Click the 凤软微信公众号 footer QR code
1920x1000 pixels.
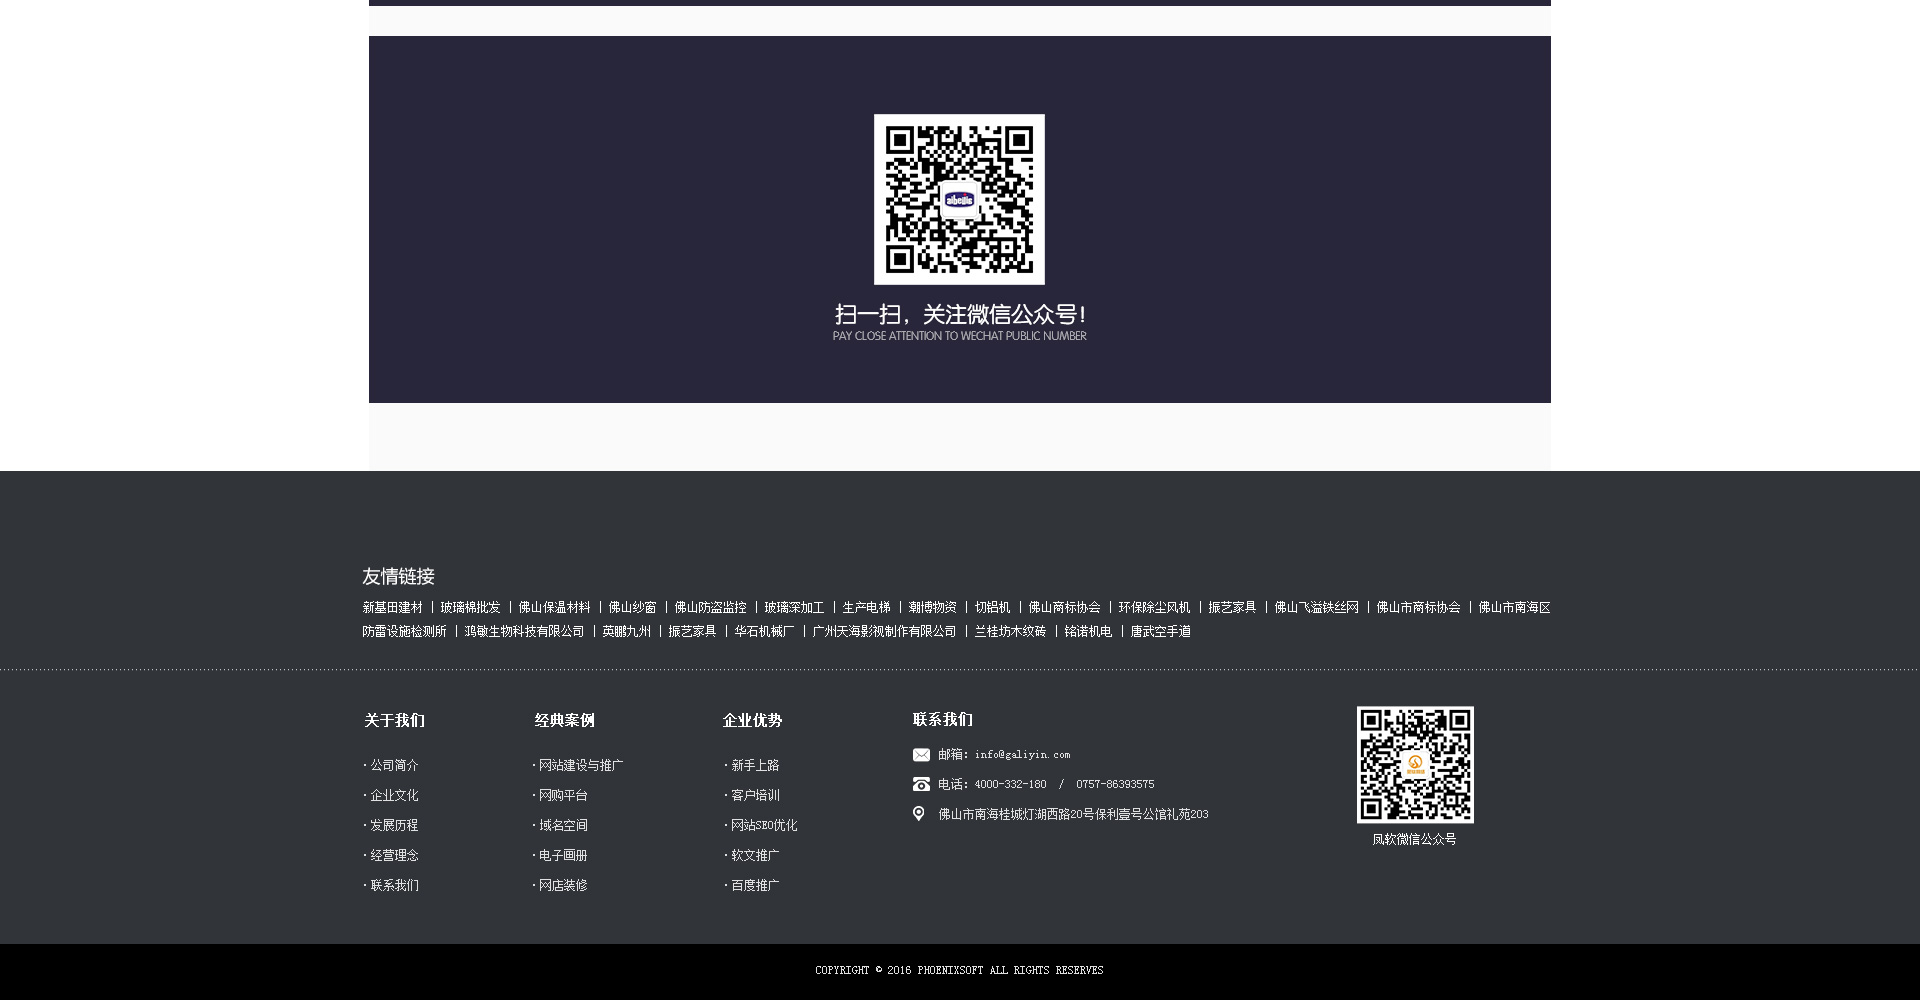(1415, 765)
